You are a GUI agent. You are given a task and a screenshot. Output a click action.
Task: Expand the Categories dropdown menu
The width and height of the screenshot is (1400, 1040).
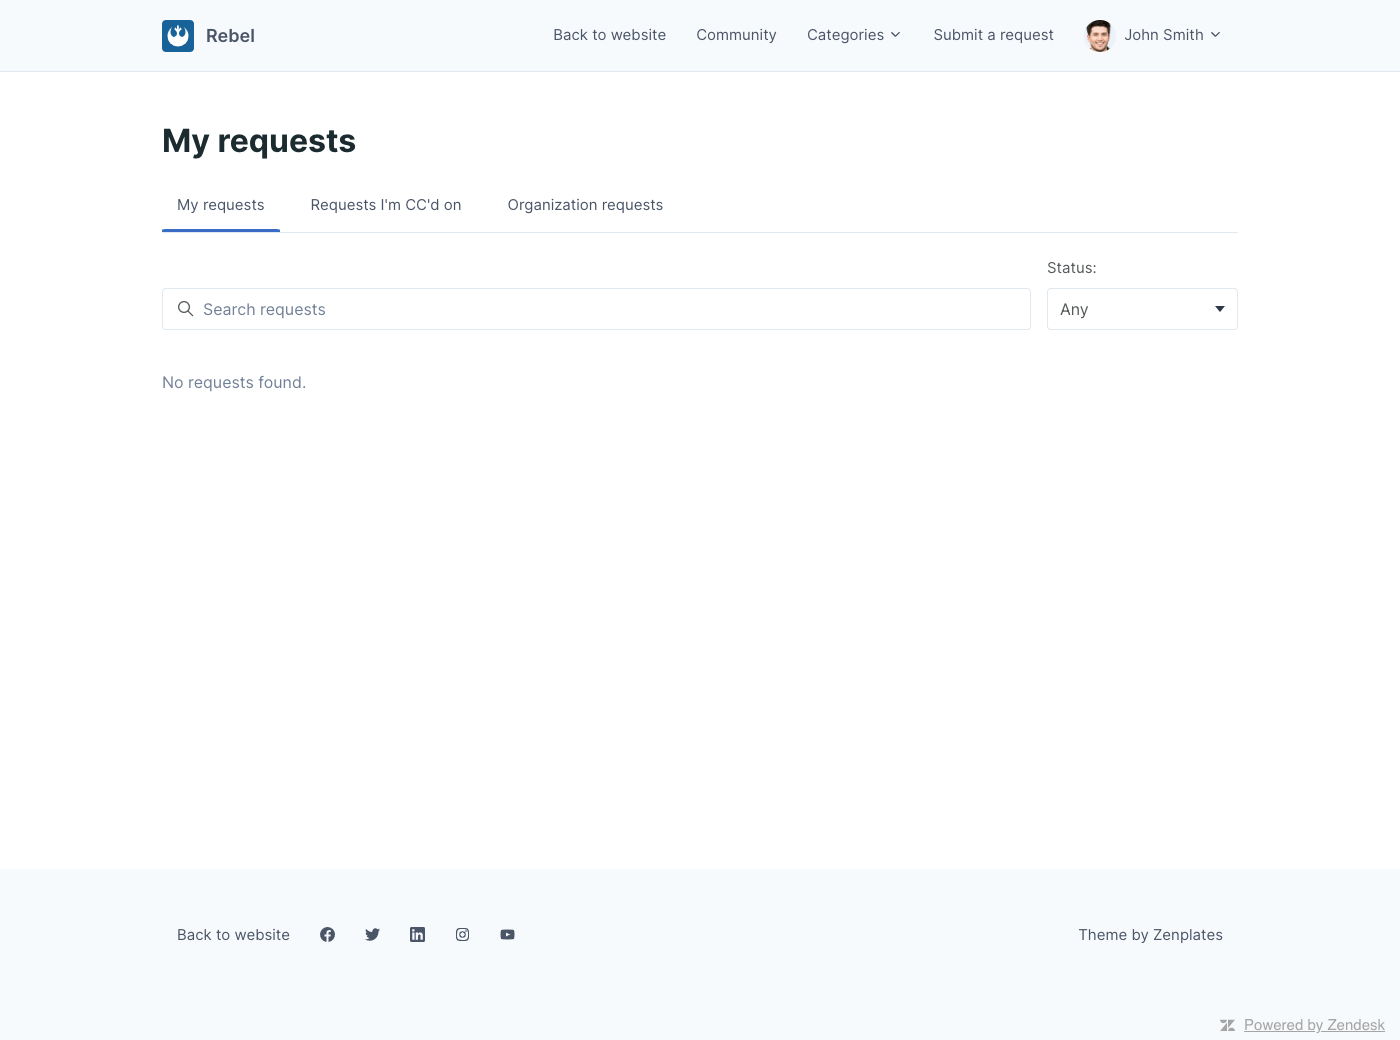point(853,35)
